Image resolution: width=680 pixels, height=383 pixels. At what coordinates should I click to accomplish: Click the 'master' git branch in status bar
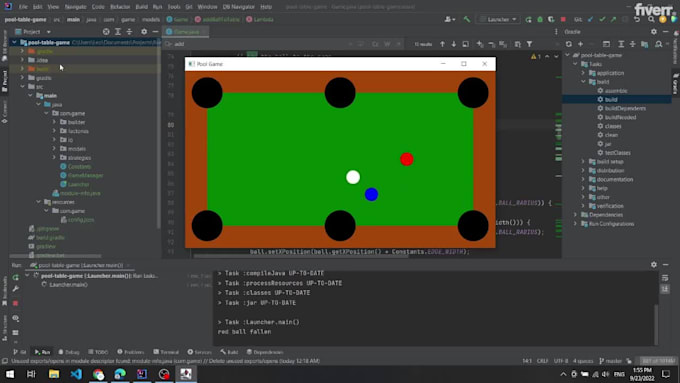[x=611, y=361]
